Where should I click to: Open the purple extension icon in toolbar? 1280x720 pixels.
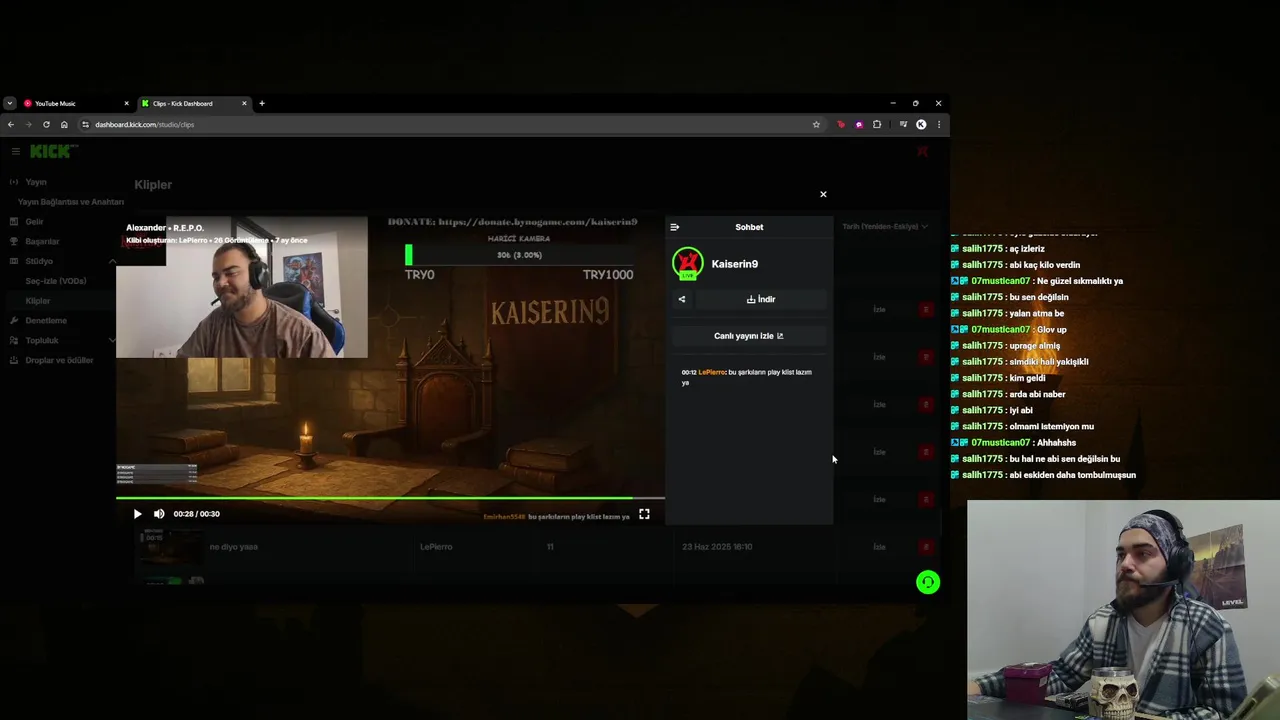pyautogui.click(x=859, y=125)
